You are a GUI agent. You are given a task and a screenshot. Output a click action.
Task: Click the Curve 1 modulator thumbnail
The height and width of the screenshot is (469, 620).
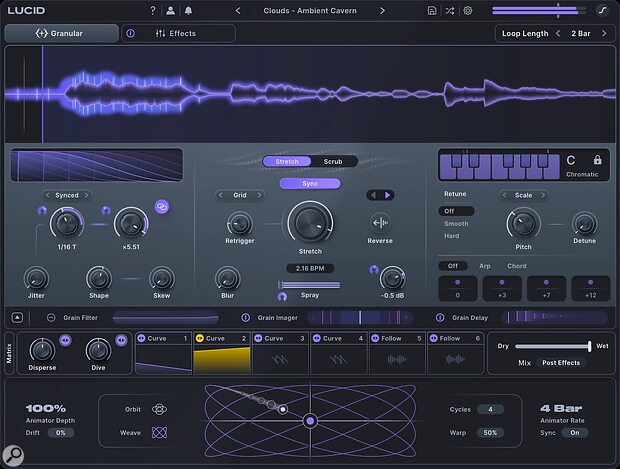163,359
